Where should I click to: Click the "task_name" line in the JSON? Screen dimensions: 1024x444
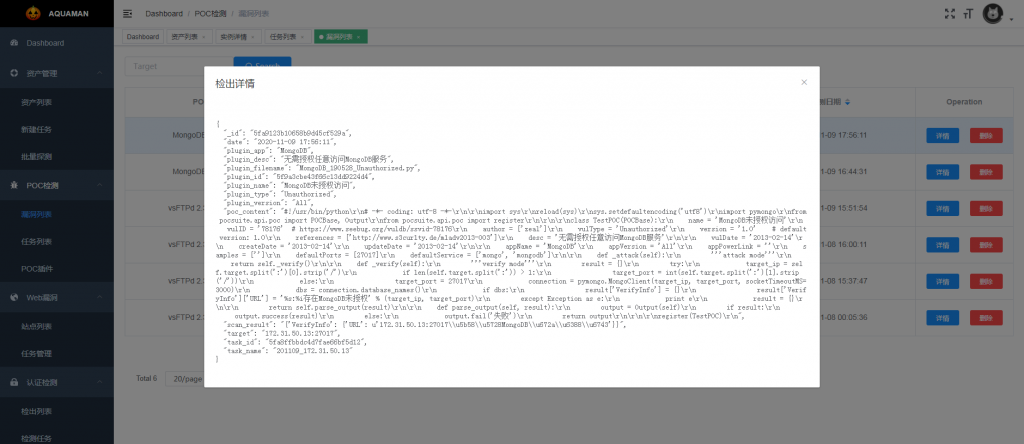(288, 351)
